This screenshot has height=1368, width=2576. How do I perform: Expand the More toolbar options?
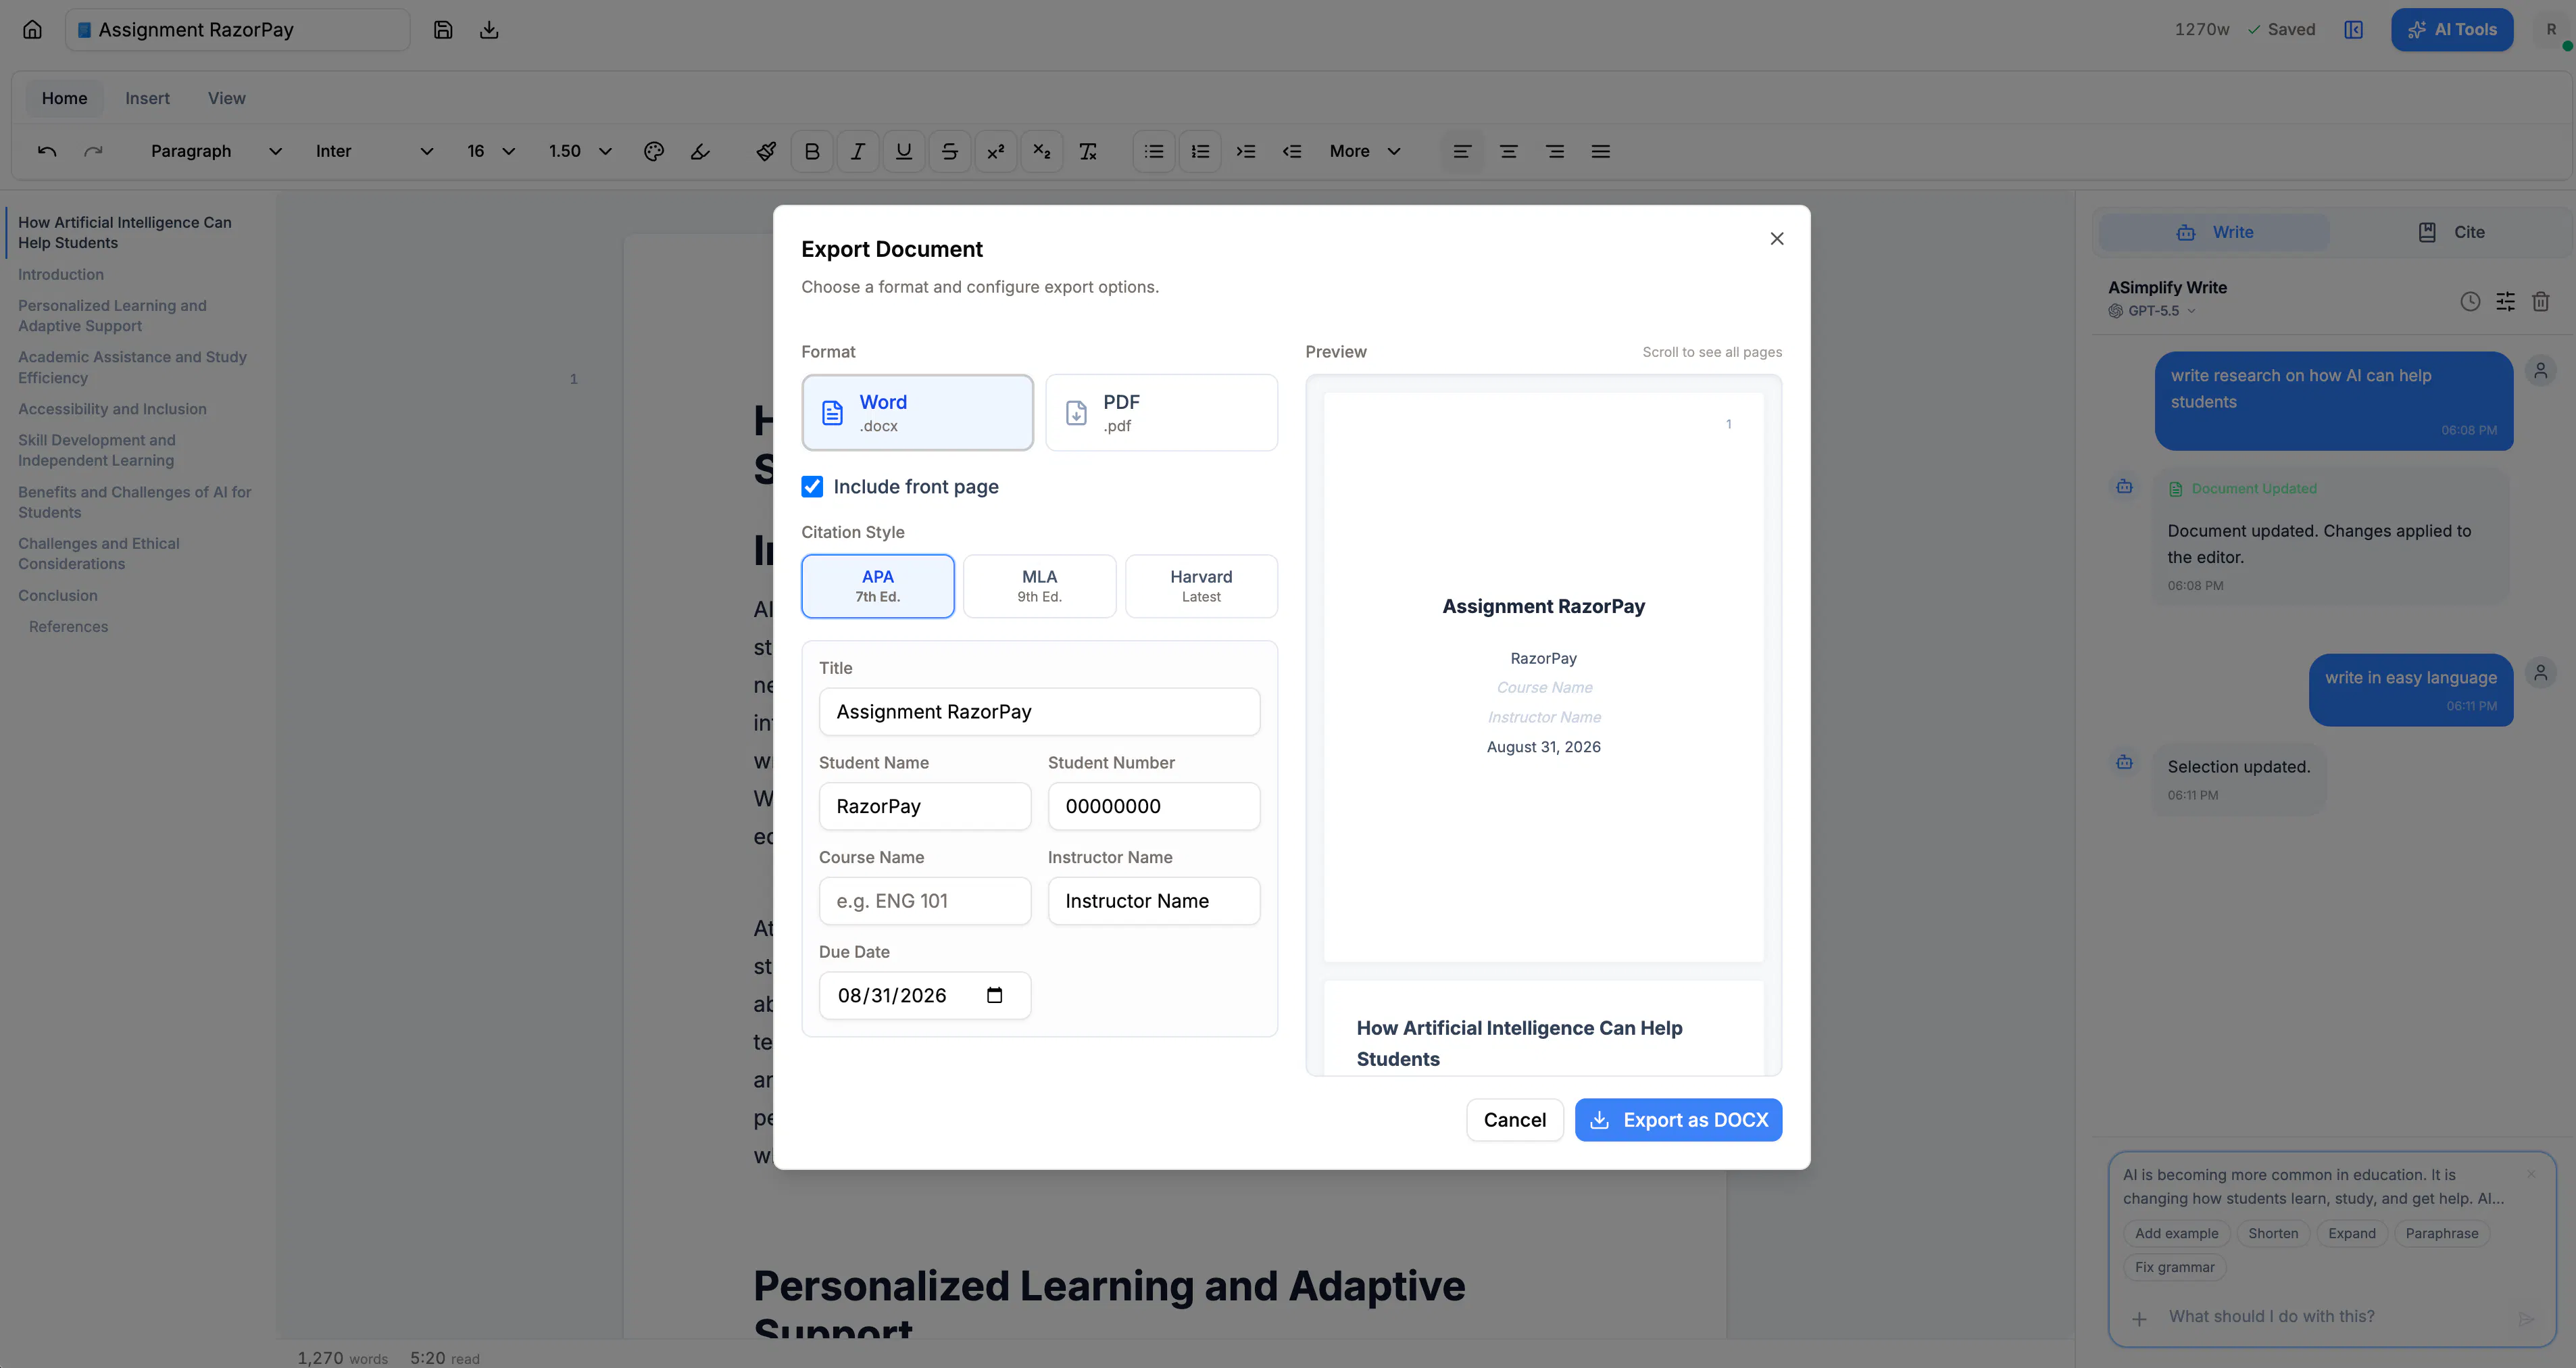(x=1365, y=151)
